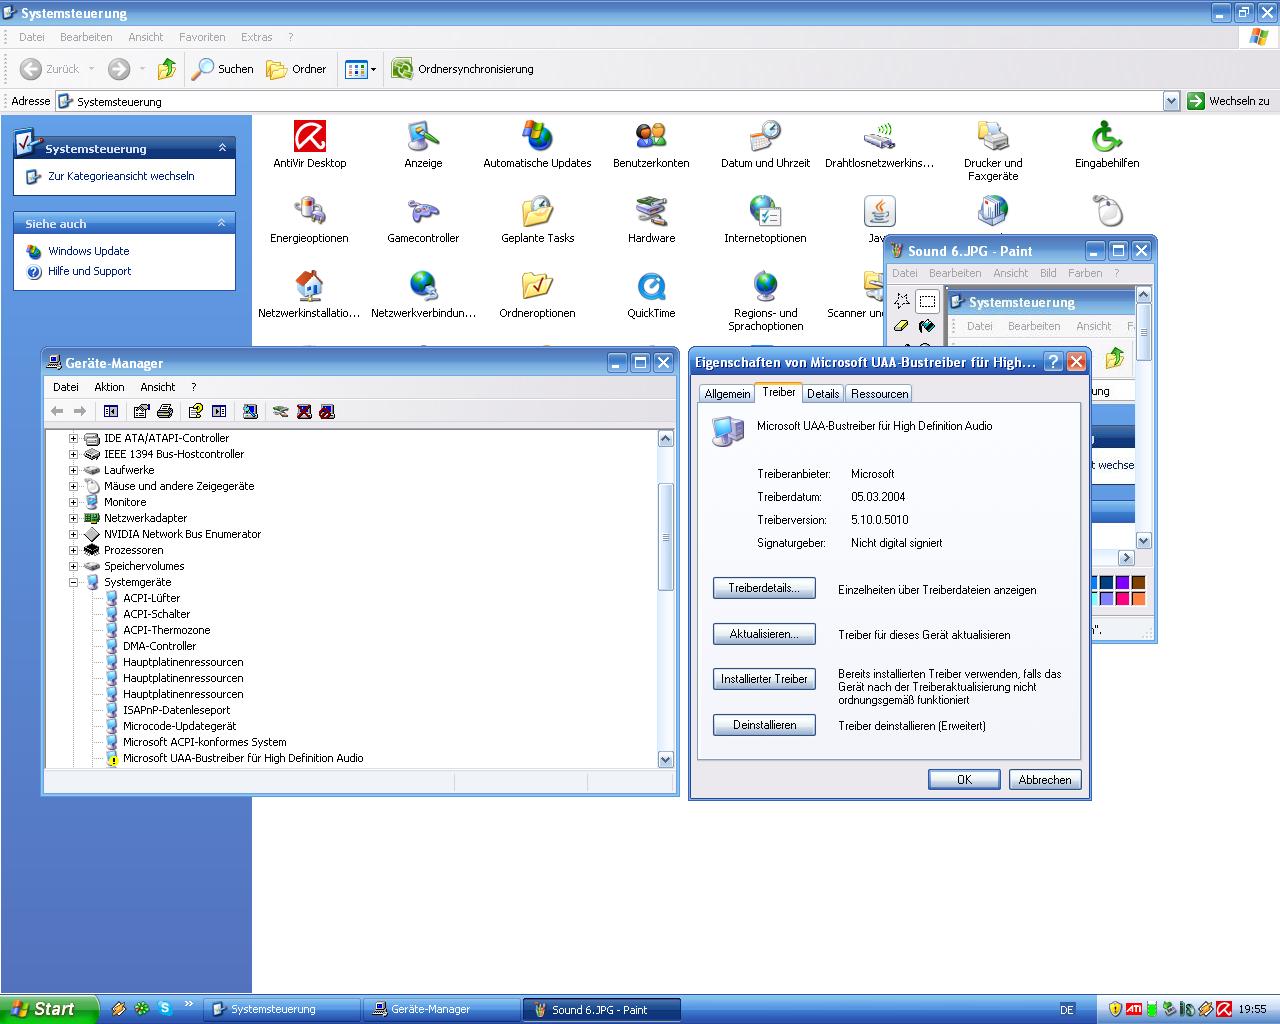
Task: Switch to the Allgemein tab
Action: (x=727, y=394)
